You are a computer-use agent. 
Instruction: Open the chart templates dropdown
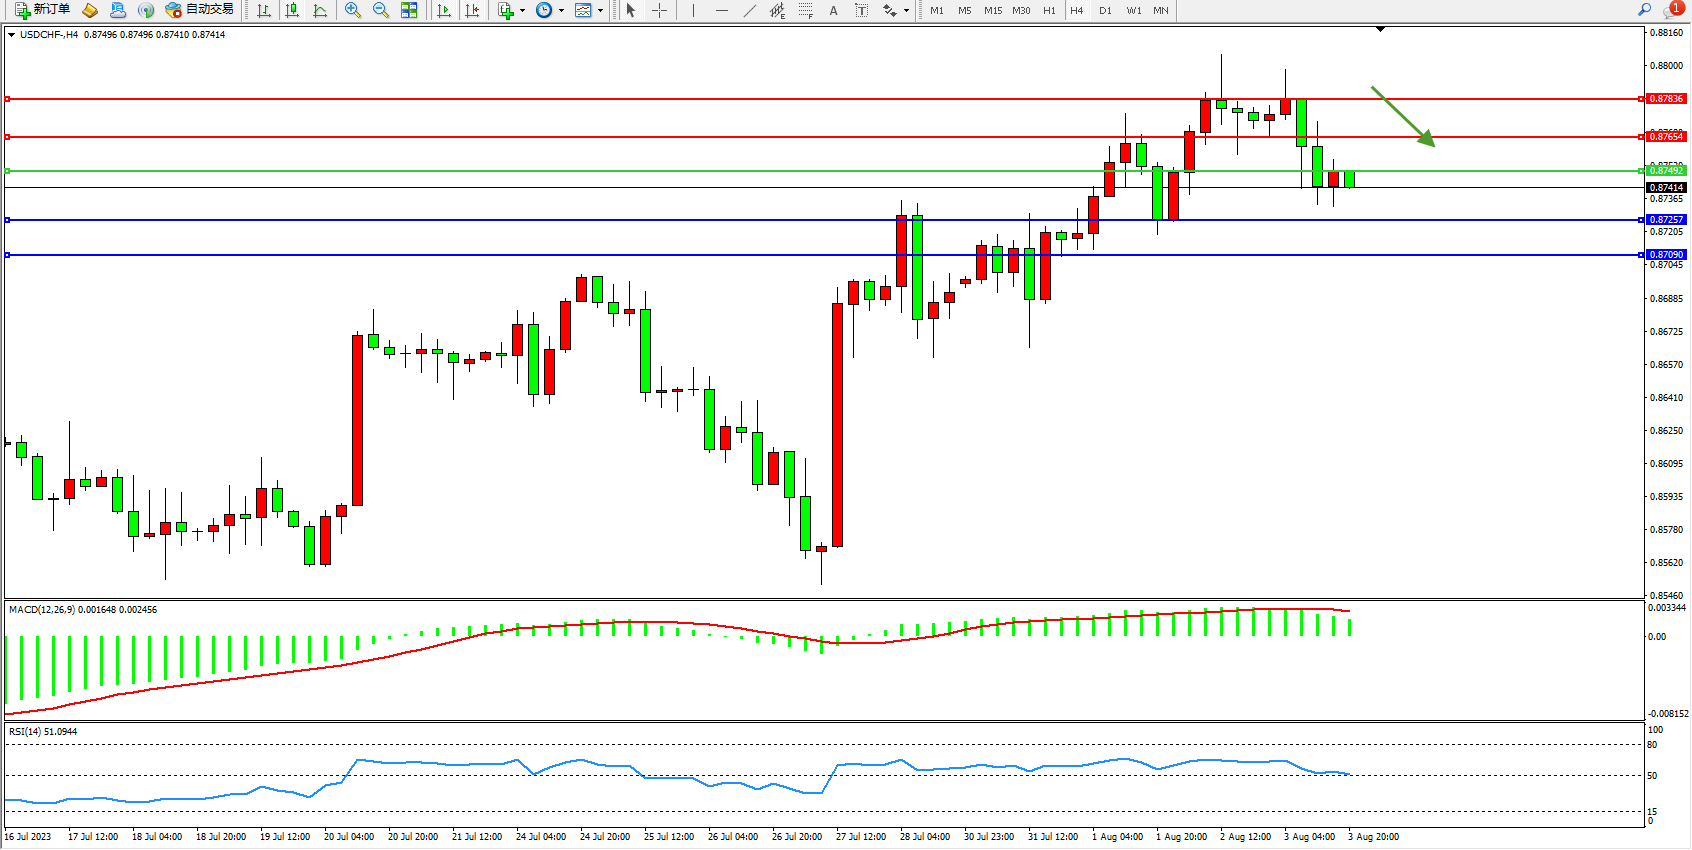(x=600, y=10)
